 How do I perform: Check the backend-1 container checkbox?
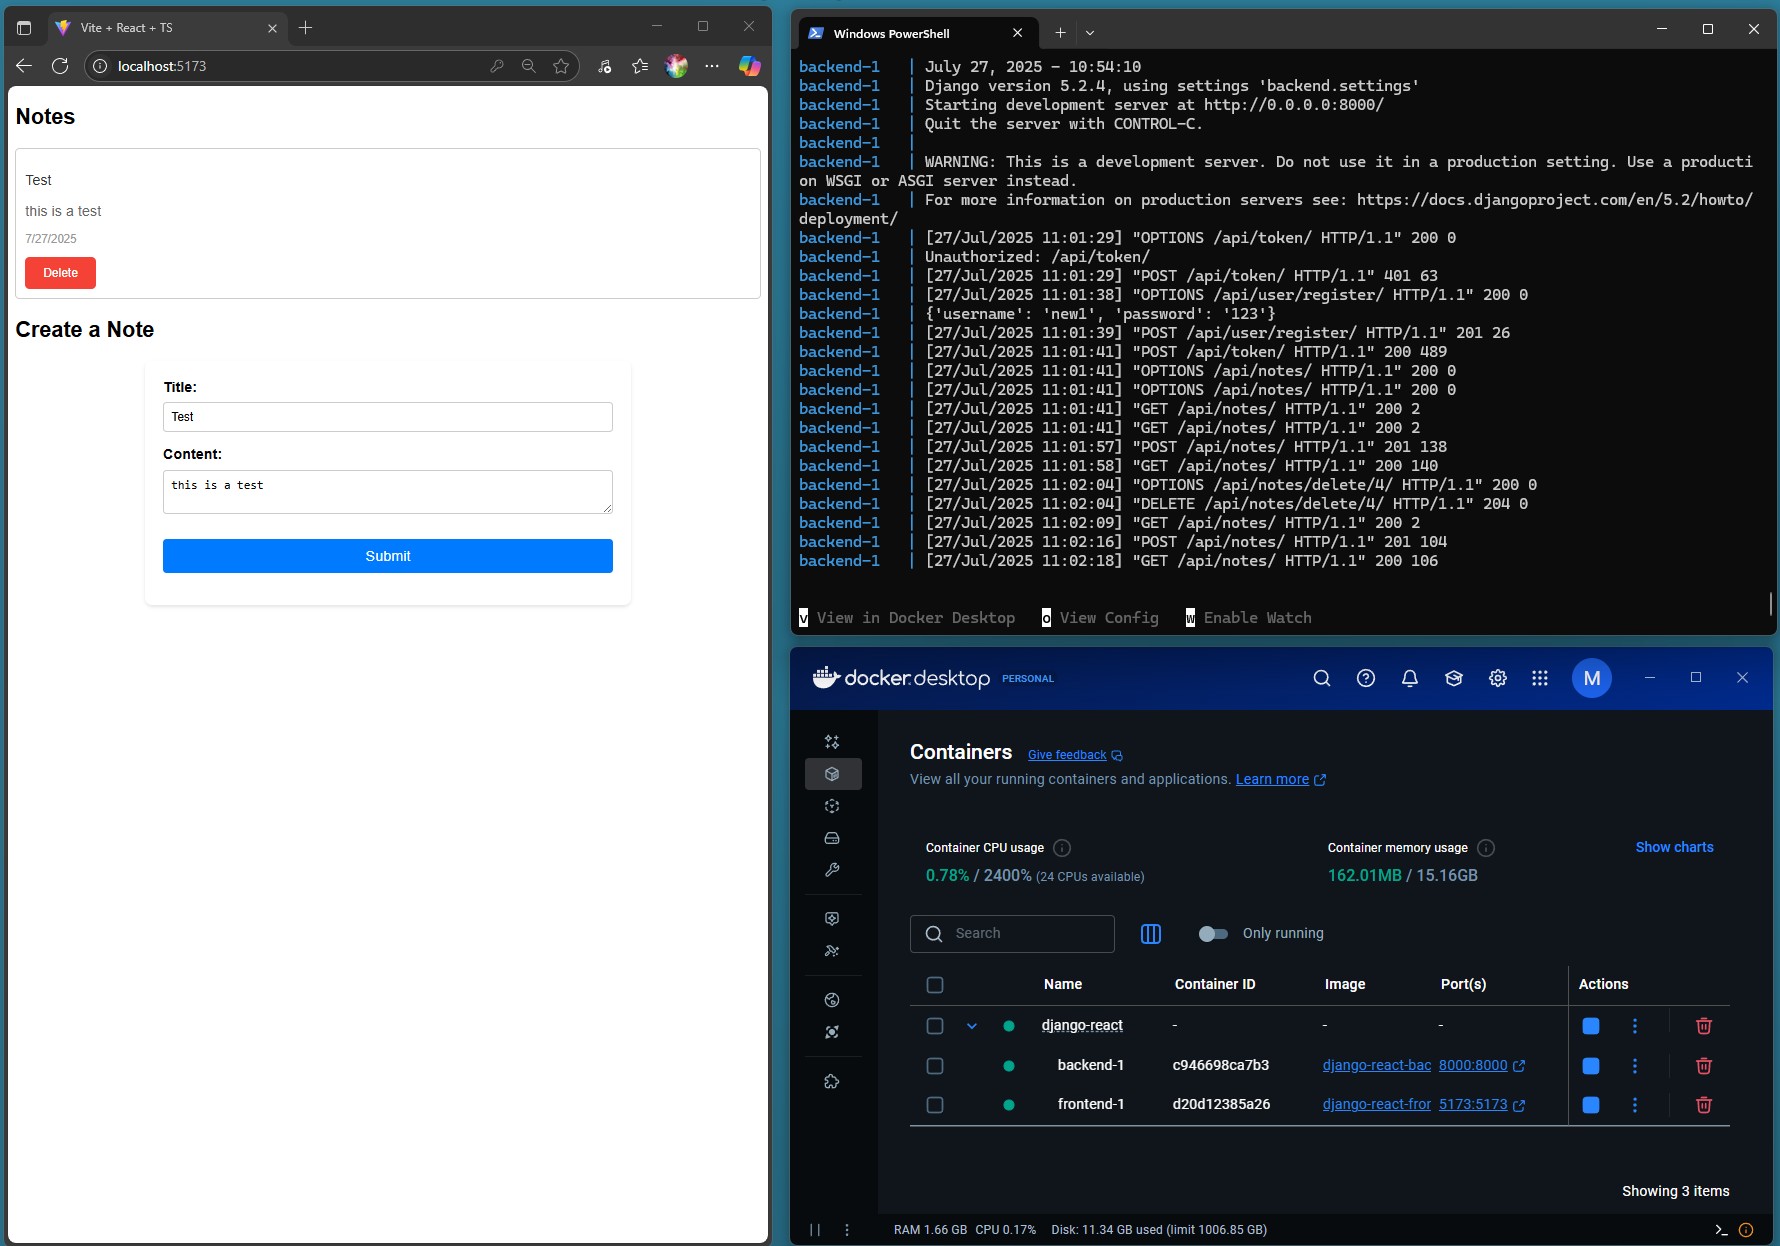[x=935, y=1066]
